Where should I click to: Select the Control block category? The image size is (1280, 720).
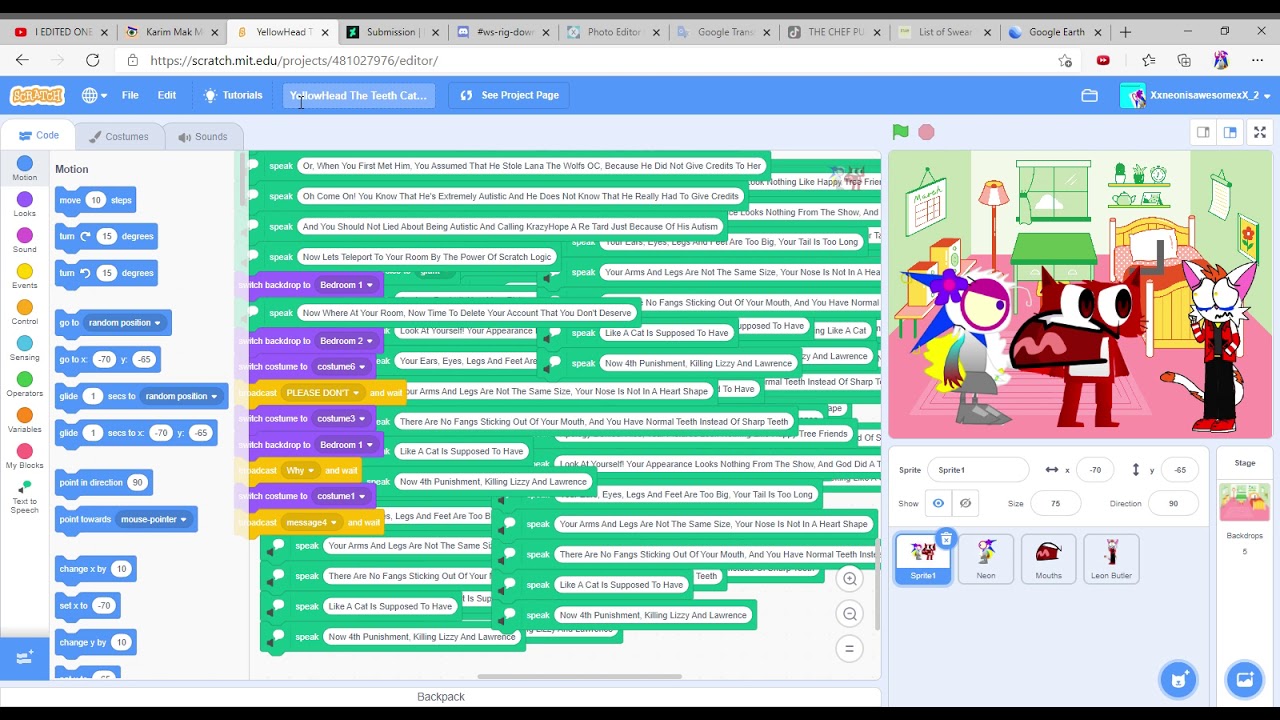(x=25, y=313)
